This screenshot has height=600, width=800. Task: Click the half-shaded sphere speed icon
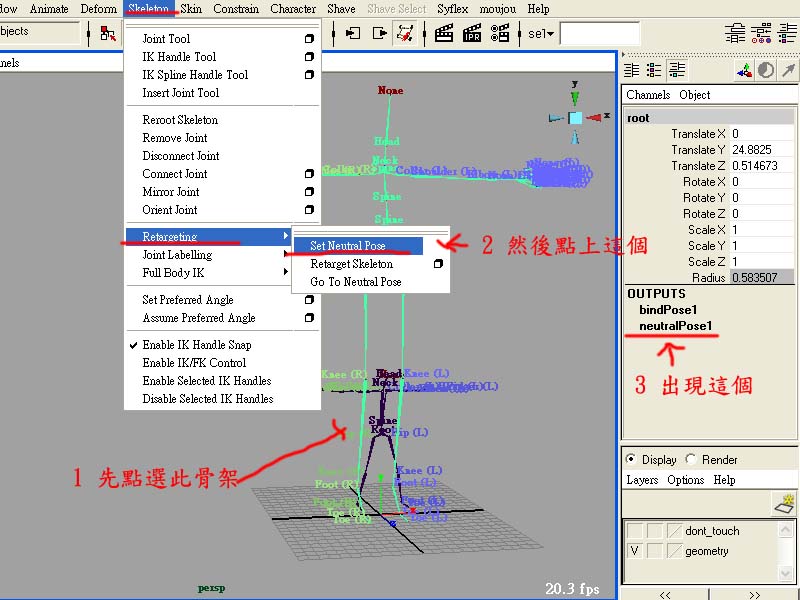pos(766,70)
